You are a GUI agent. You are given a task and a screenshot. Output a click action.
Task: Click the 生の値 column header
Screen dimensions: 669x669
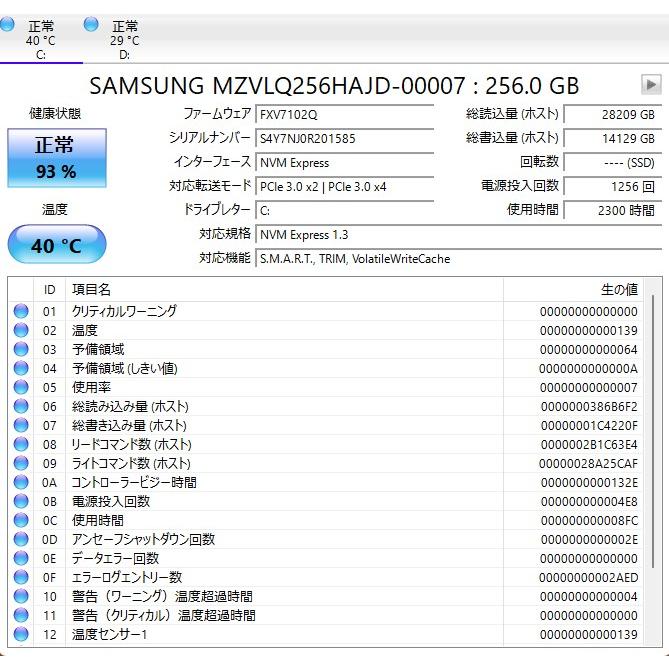[573, 290]
